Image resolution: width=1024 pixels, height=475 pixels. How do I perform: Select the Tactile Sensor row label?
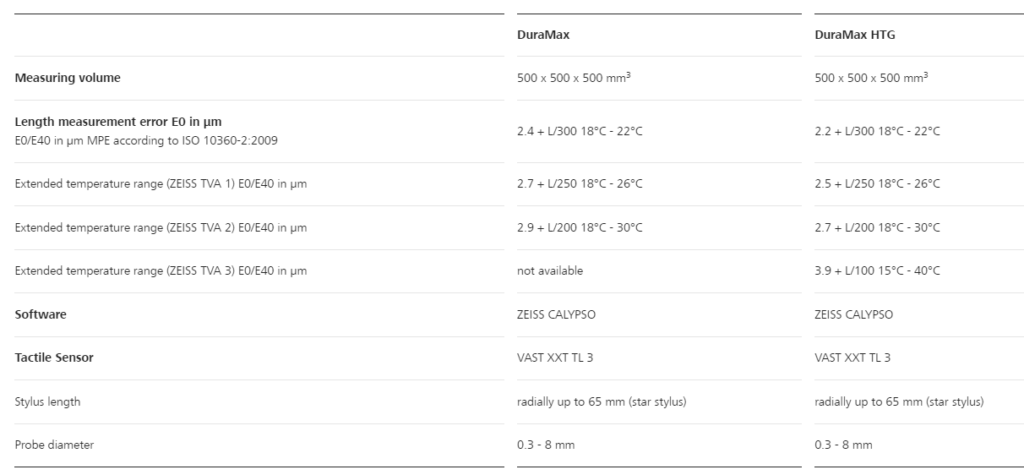point(55,358)
